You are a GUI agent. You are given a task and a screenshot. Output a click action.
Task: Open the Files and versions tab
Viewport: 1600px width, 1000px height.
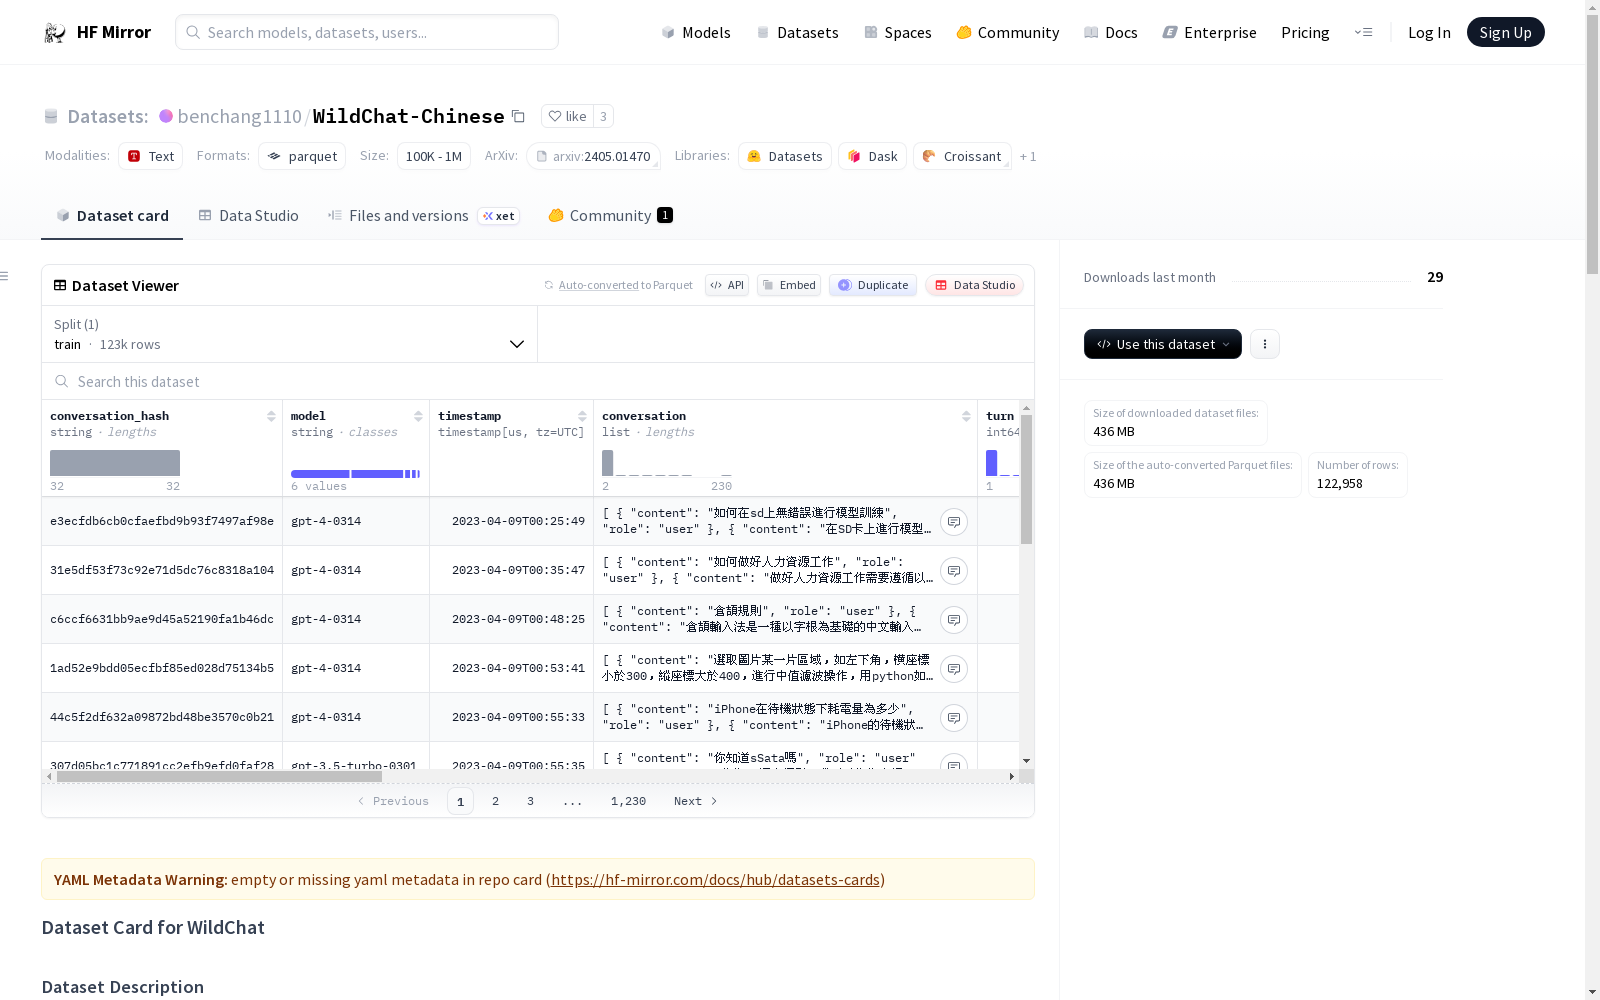[x=423, y=216]
